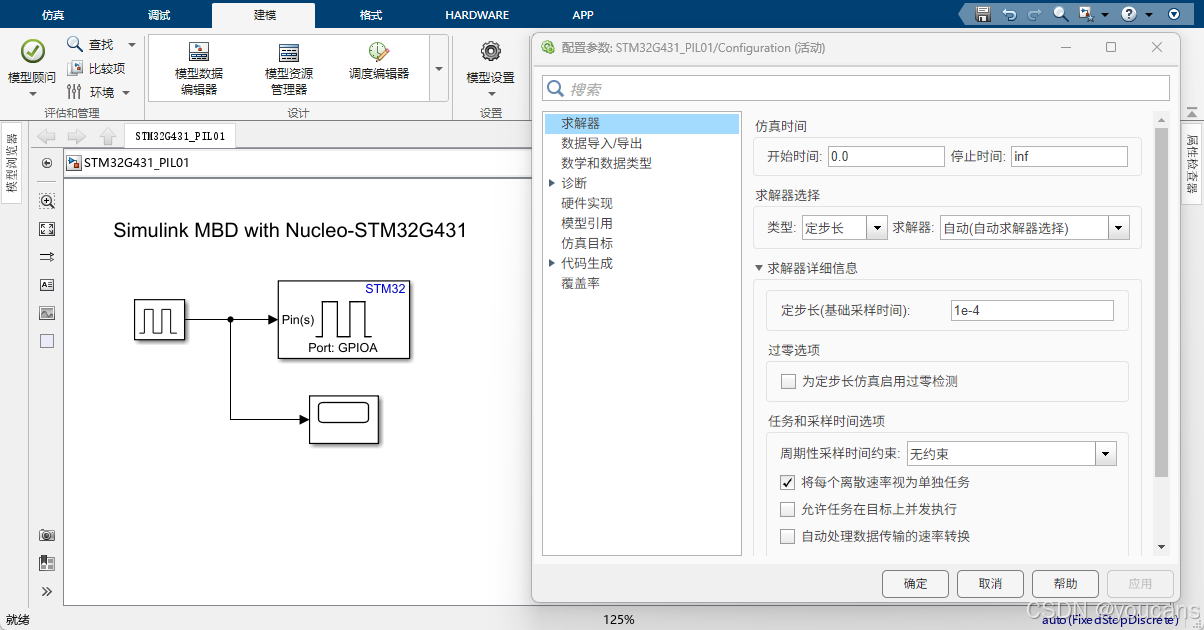Expand the design gallery dropdown arrow
The height and width of the screenshot is (630, 1204).
pos(439,69)
